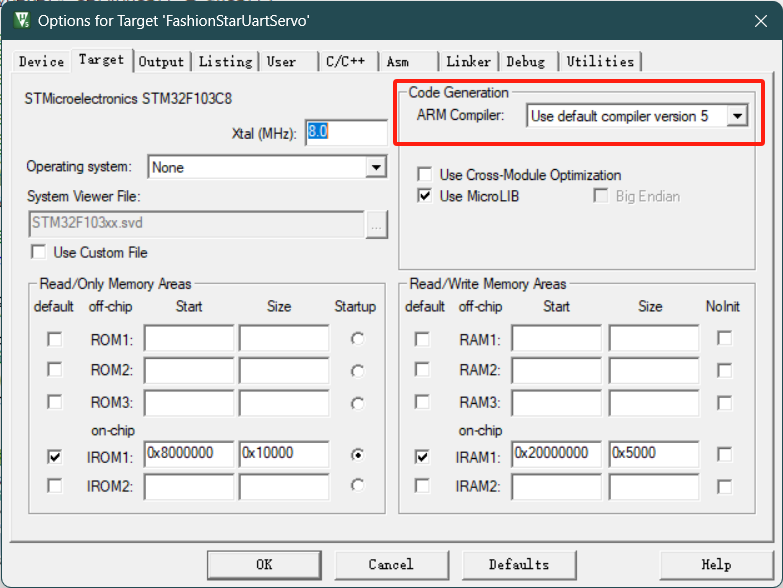
Task: Select the ROM1 Startup radio button
Action: coord(357,339)
